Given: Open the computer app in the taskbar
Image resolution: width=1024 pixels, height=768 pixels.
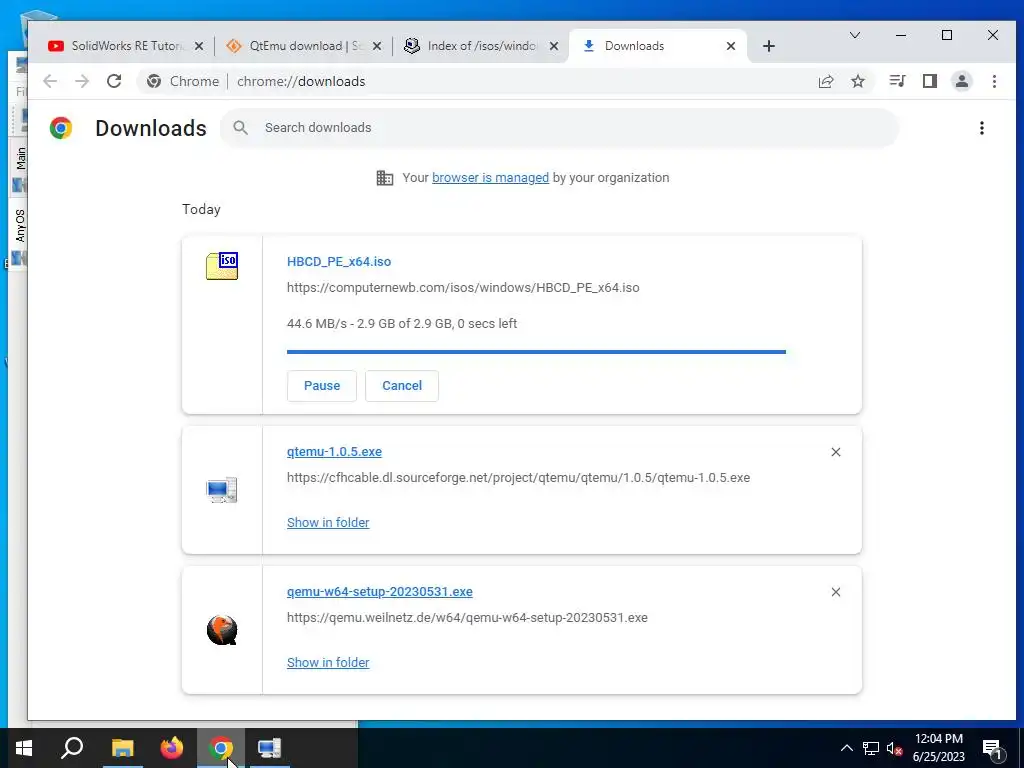Looking at the screenshot, I should [269, 748].
